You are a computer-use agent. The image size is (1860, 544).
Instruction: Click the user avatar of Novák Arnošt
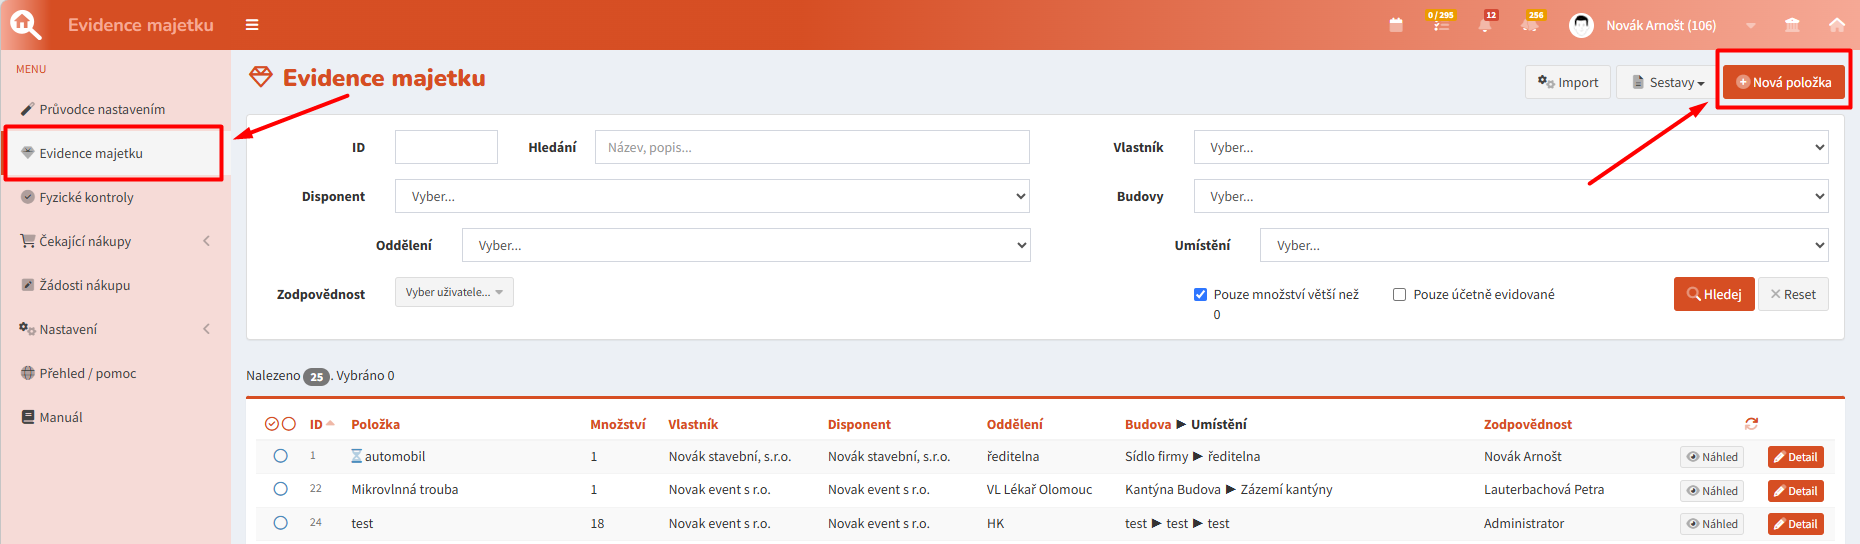tap(1581, 25)
